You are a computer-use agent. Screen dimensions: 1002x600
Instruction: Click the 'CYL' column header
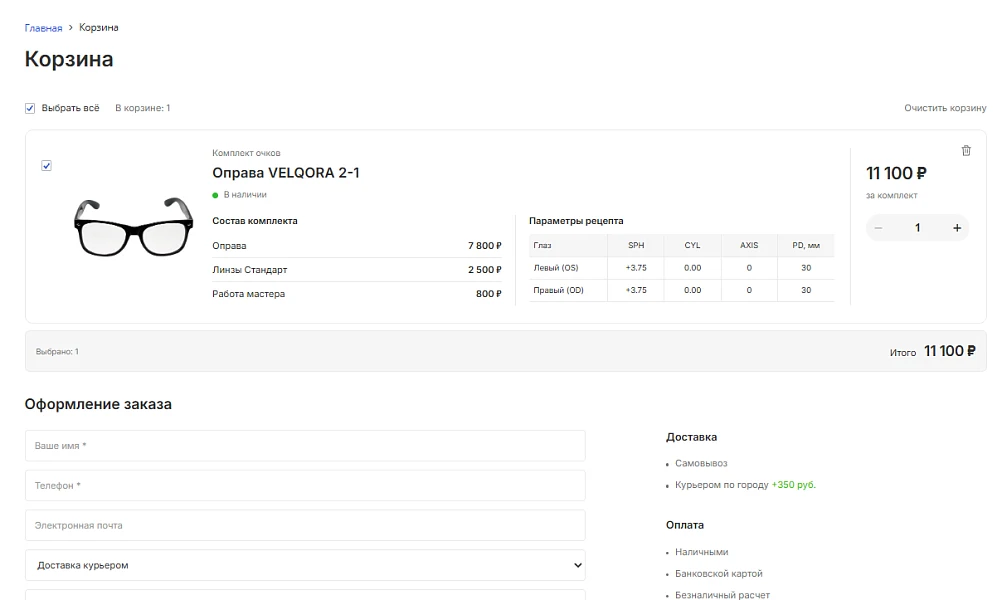click(x=692, y=245)
